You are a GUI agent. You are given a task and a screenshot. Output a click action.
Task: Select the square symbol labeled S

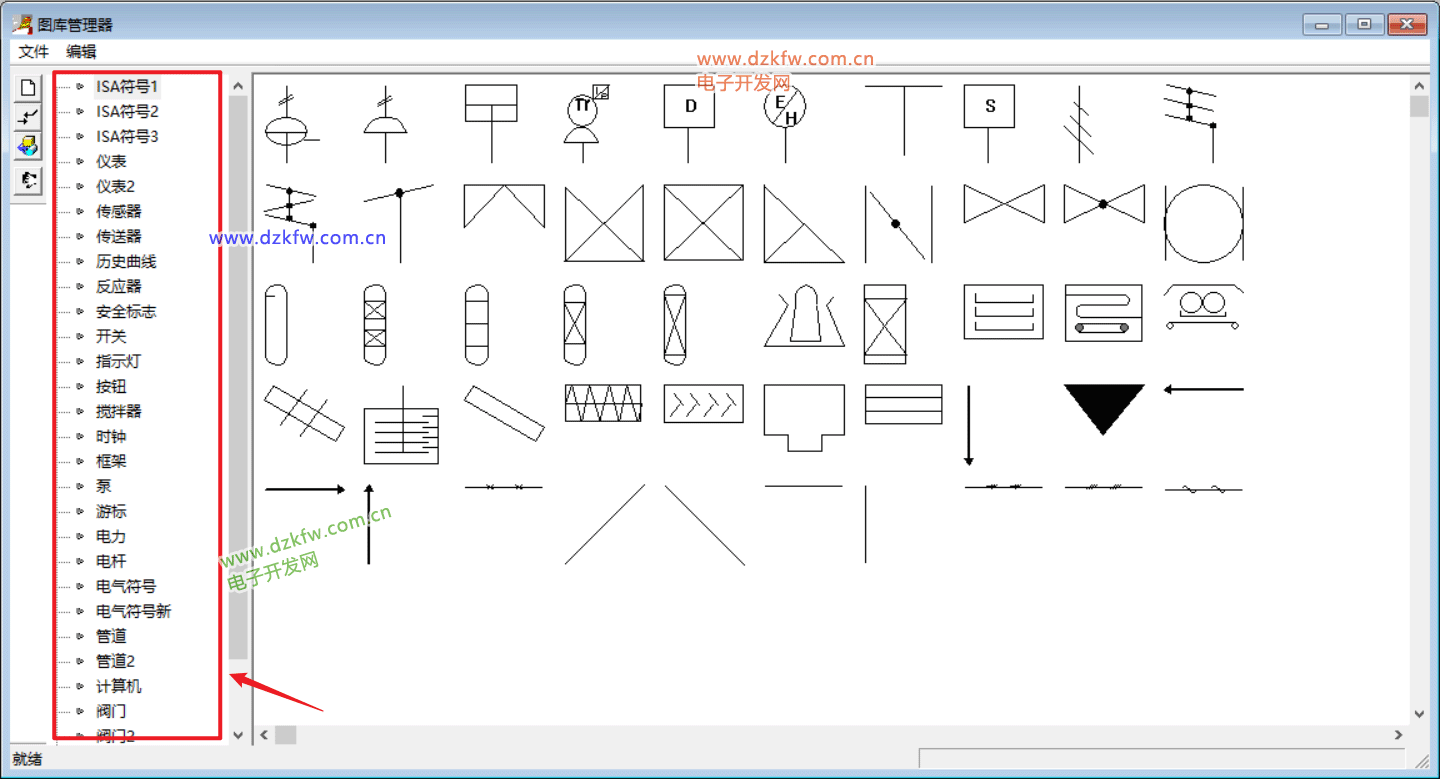tap(989, 107)
